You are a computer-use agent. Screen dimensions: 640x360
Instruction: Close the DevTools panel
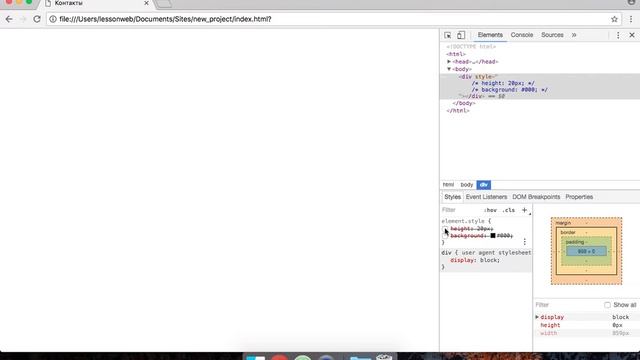click(x=632, y=35)
